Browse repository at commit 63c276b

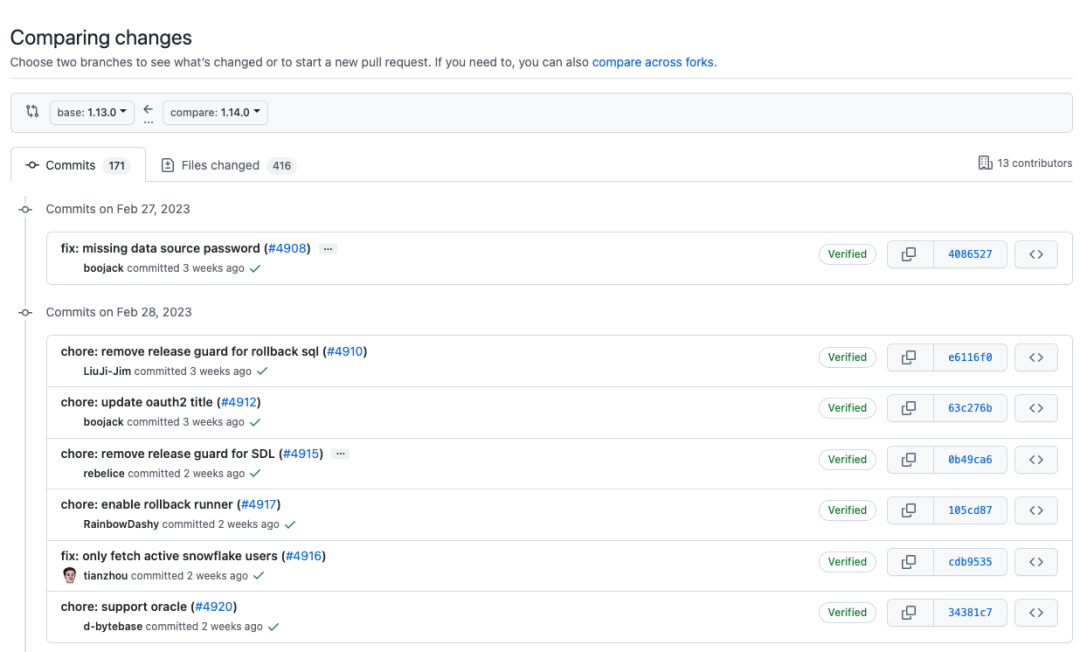[x=1036, y=408]
